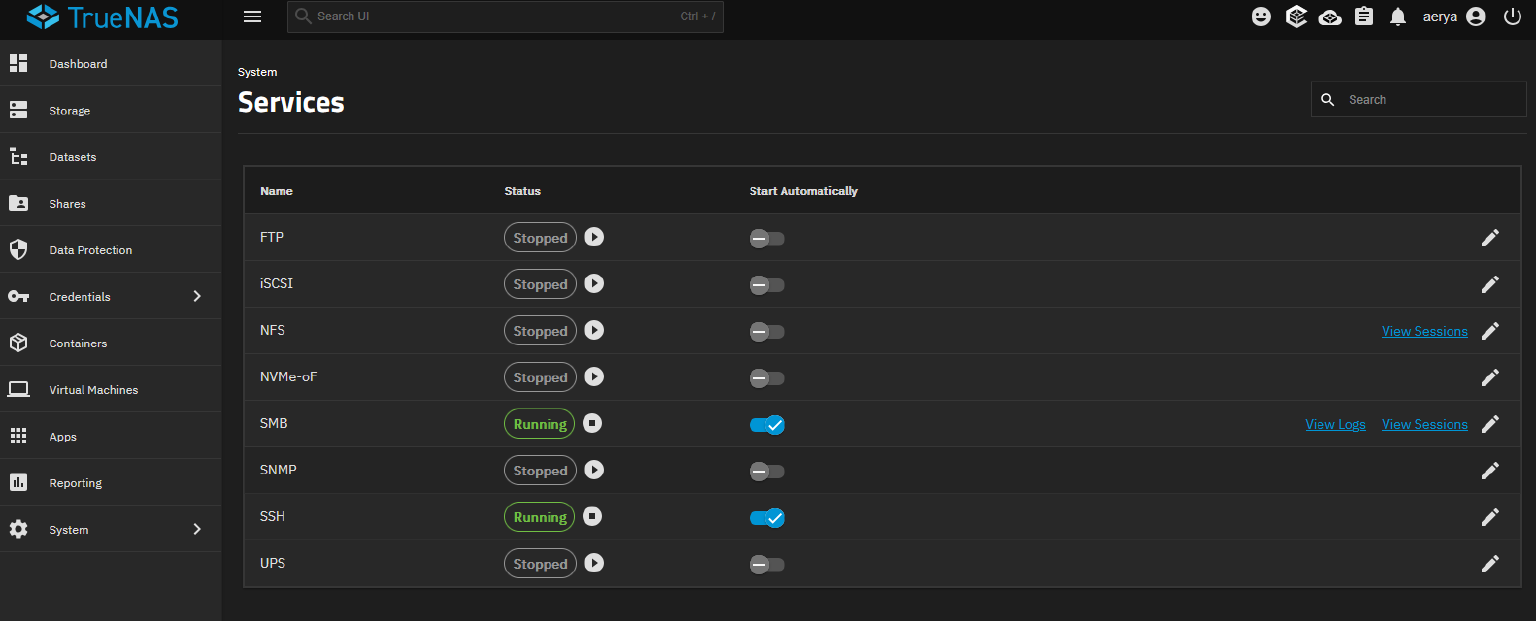The image size is (1536, 621).
Task: Edit the FTP service settings
Action: click(1490, 237)
